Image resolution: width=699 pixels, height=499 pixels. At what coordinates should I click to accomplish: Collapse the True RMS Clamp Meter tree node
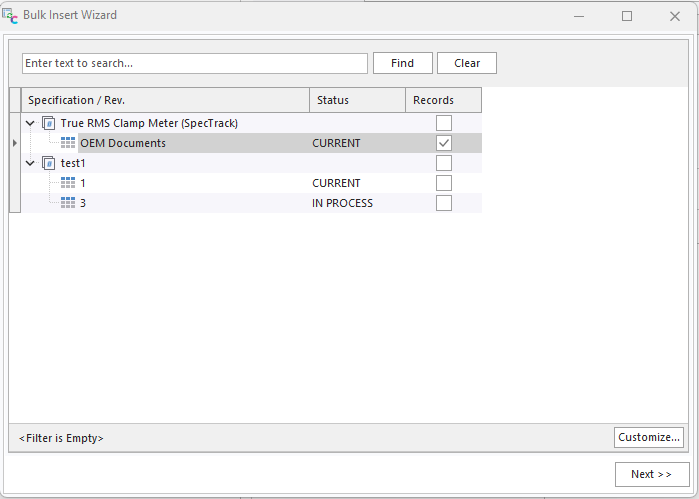coord(30,123)
